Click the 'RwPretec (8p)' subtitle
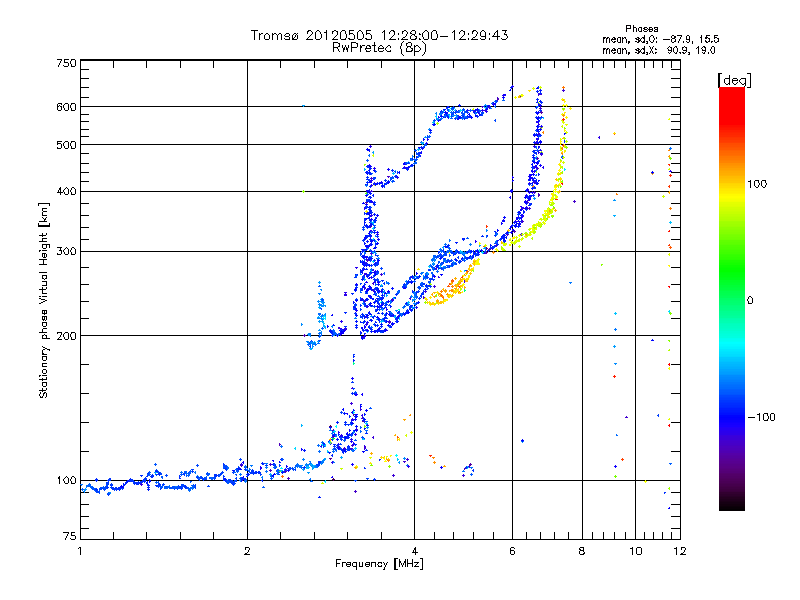 pyautogui.click(x=379, y=48)
